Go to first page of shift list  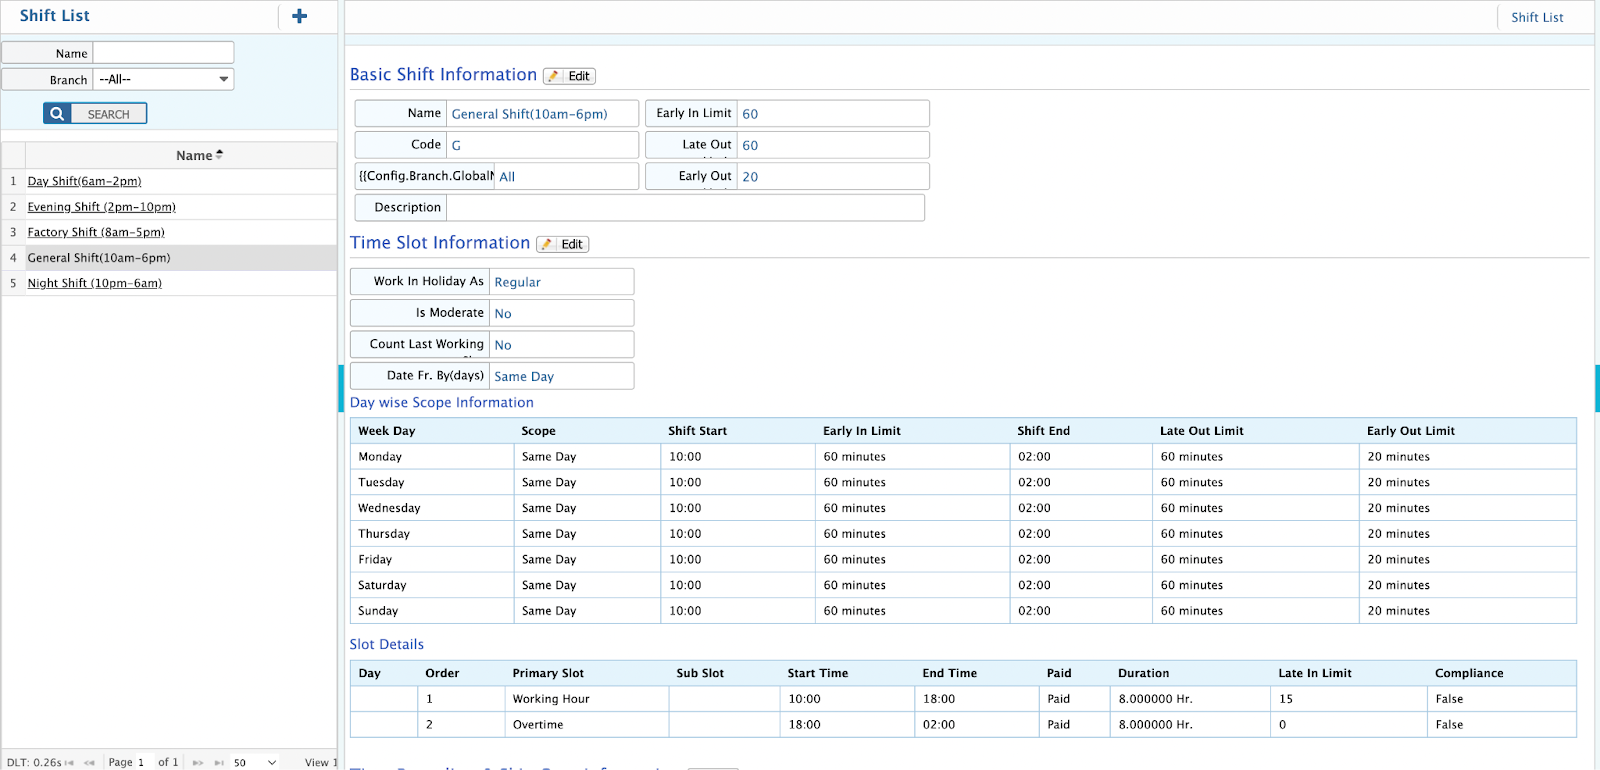click(x=69, y=762)
